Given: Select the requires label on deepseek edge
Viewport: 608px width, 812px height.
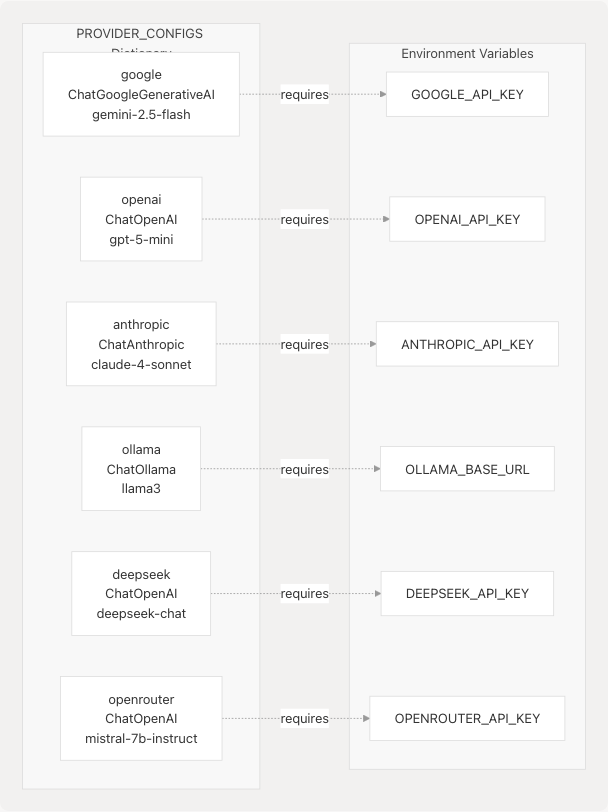Looking at the screenshot, I should 305,593.
